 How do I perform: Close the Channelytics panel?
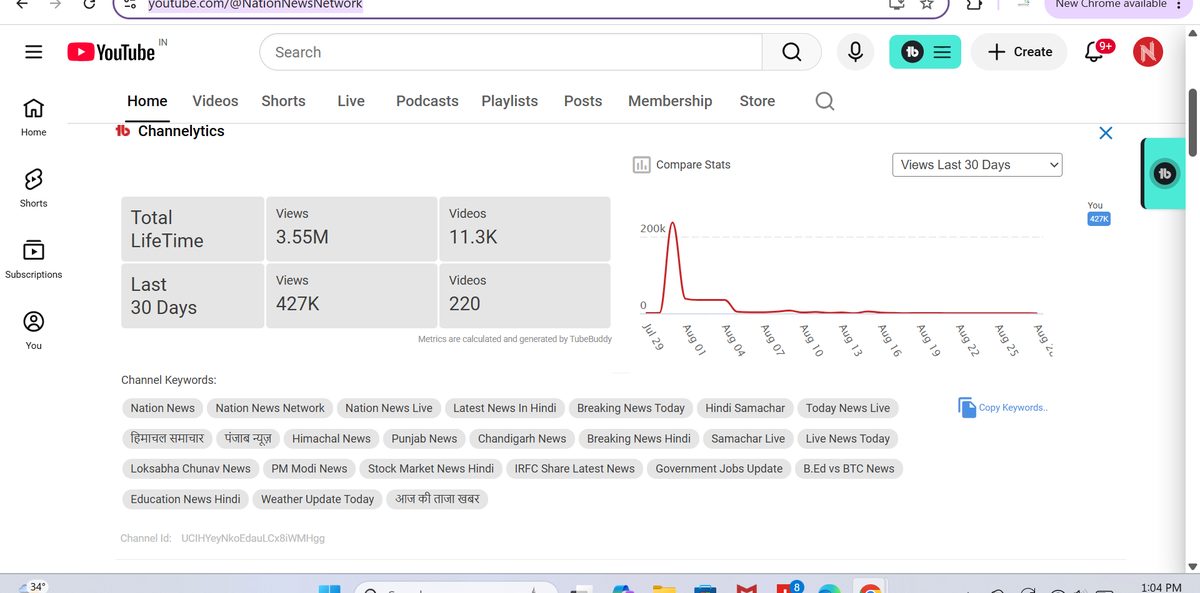(1105, 133)
